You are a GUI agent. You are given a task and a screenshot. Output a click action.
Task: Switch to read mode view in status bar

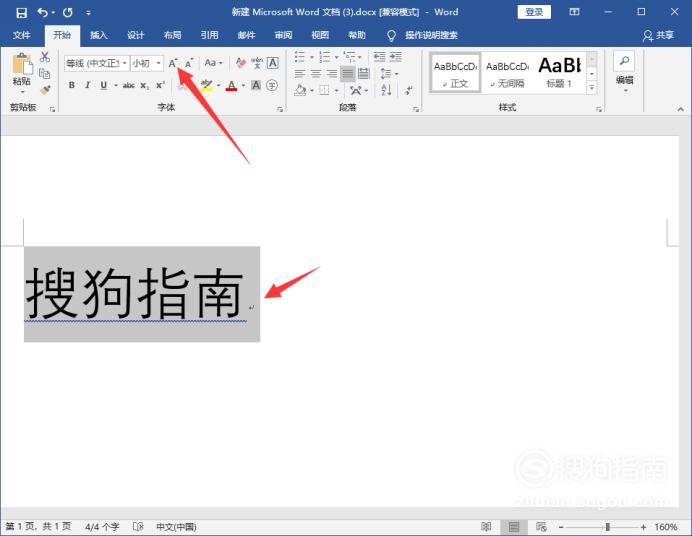[x=486, y=527]
